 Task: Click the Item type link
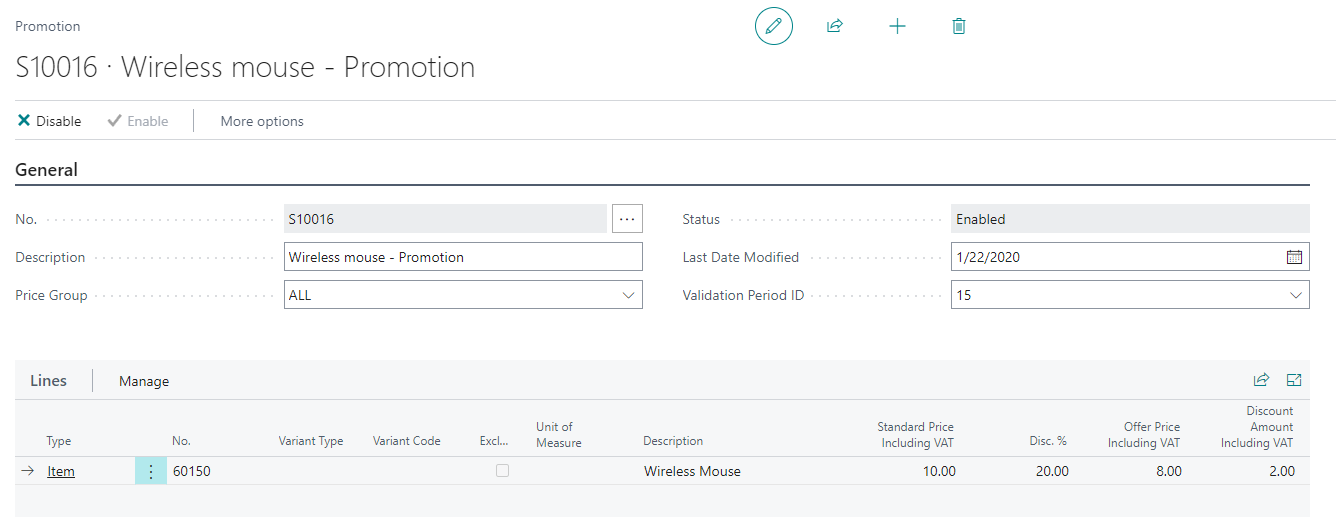[x=61, y=471]
